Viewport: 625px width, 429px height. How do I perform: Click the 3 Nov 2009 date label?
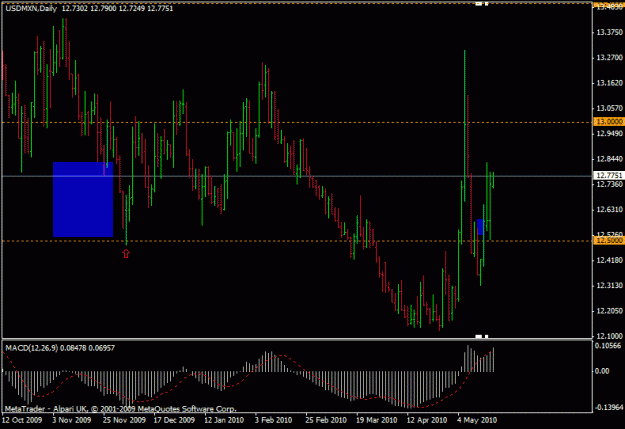coord(72,420)
